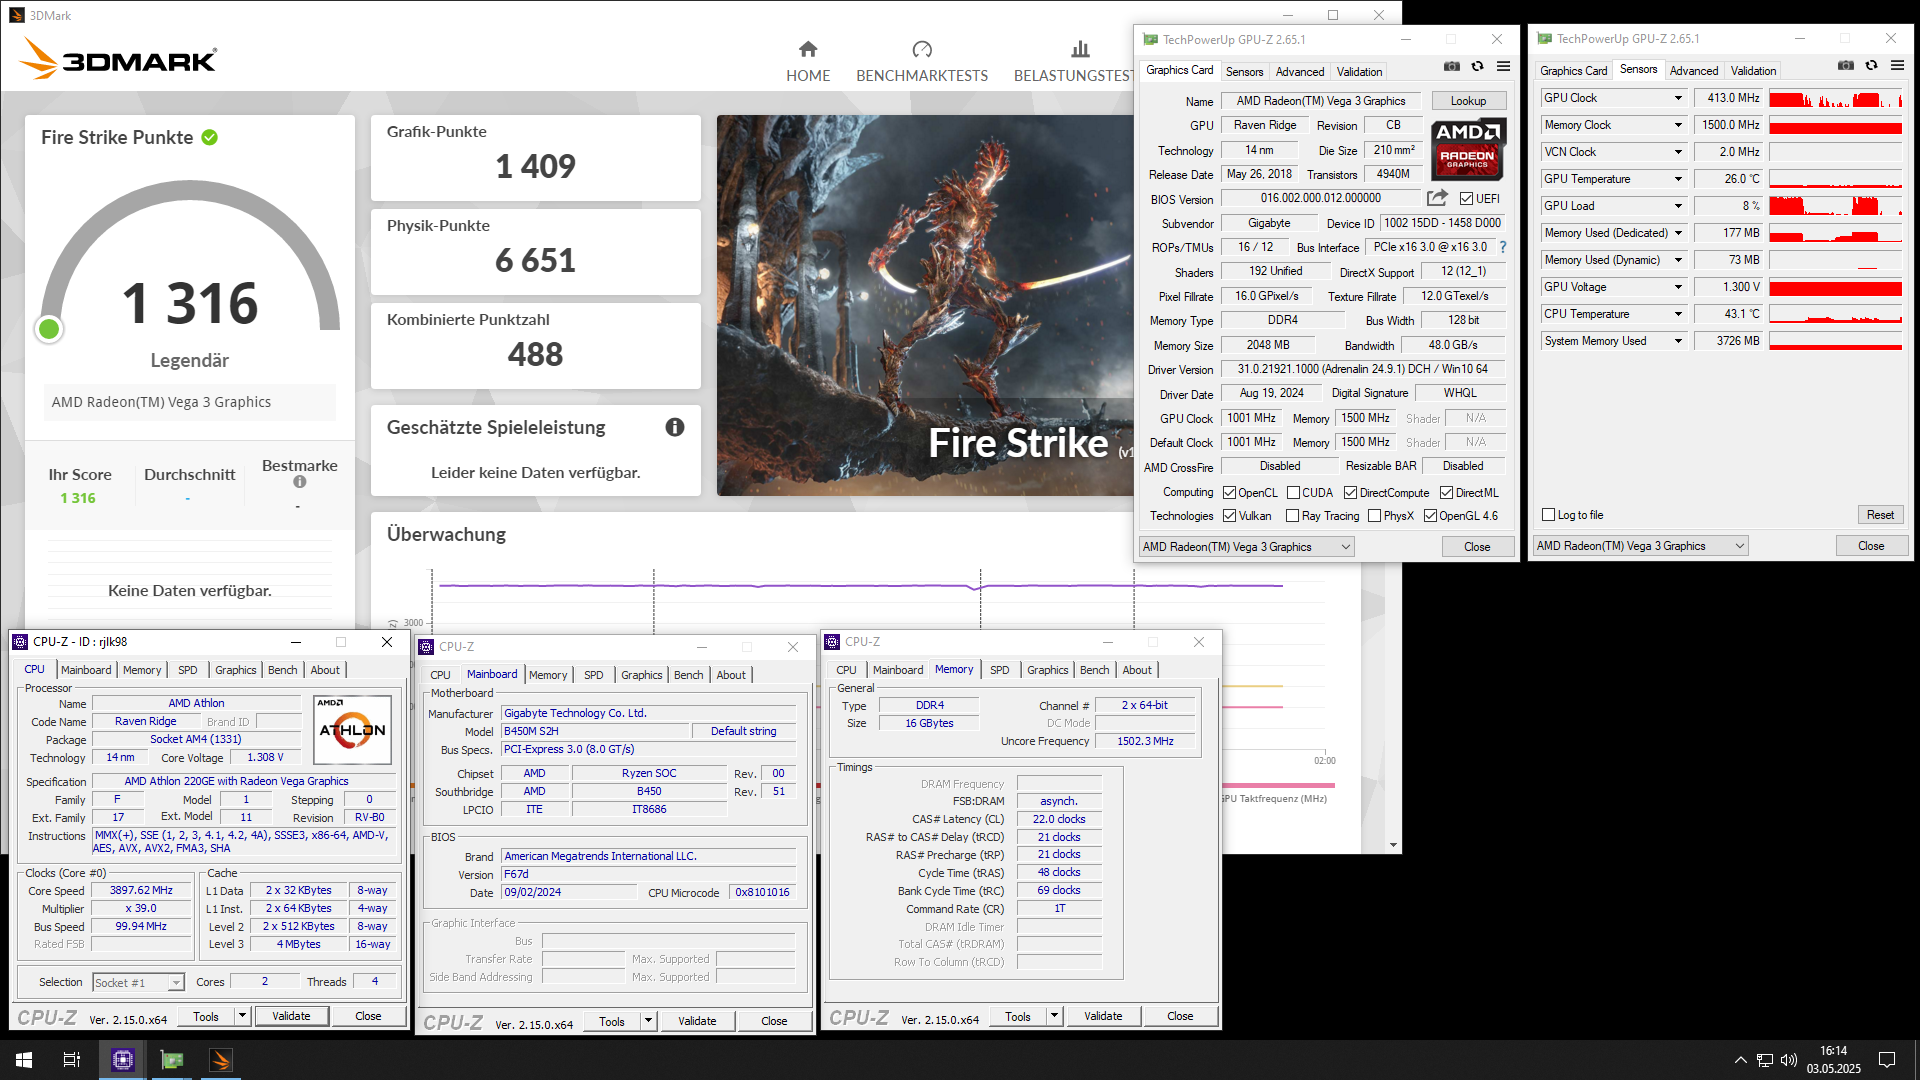
Task: Click Validate in first CPU-Z window
Action: (291, 1016)
